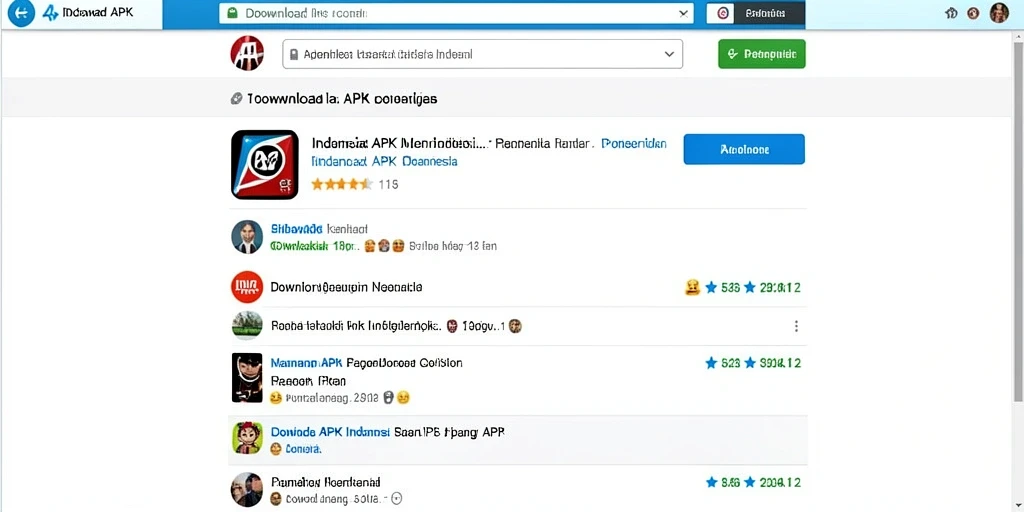Click the red circular site logo
1024x512 pixels.
[x=247, y=54]
